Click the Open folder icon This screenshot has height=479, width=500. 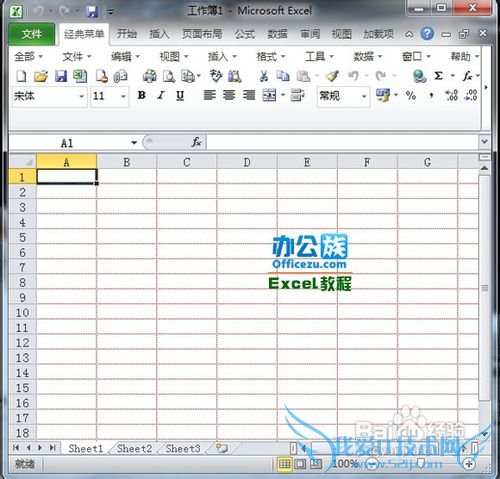pos(41,76)
